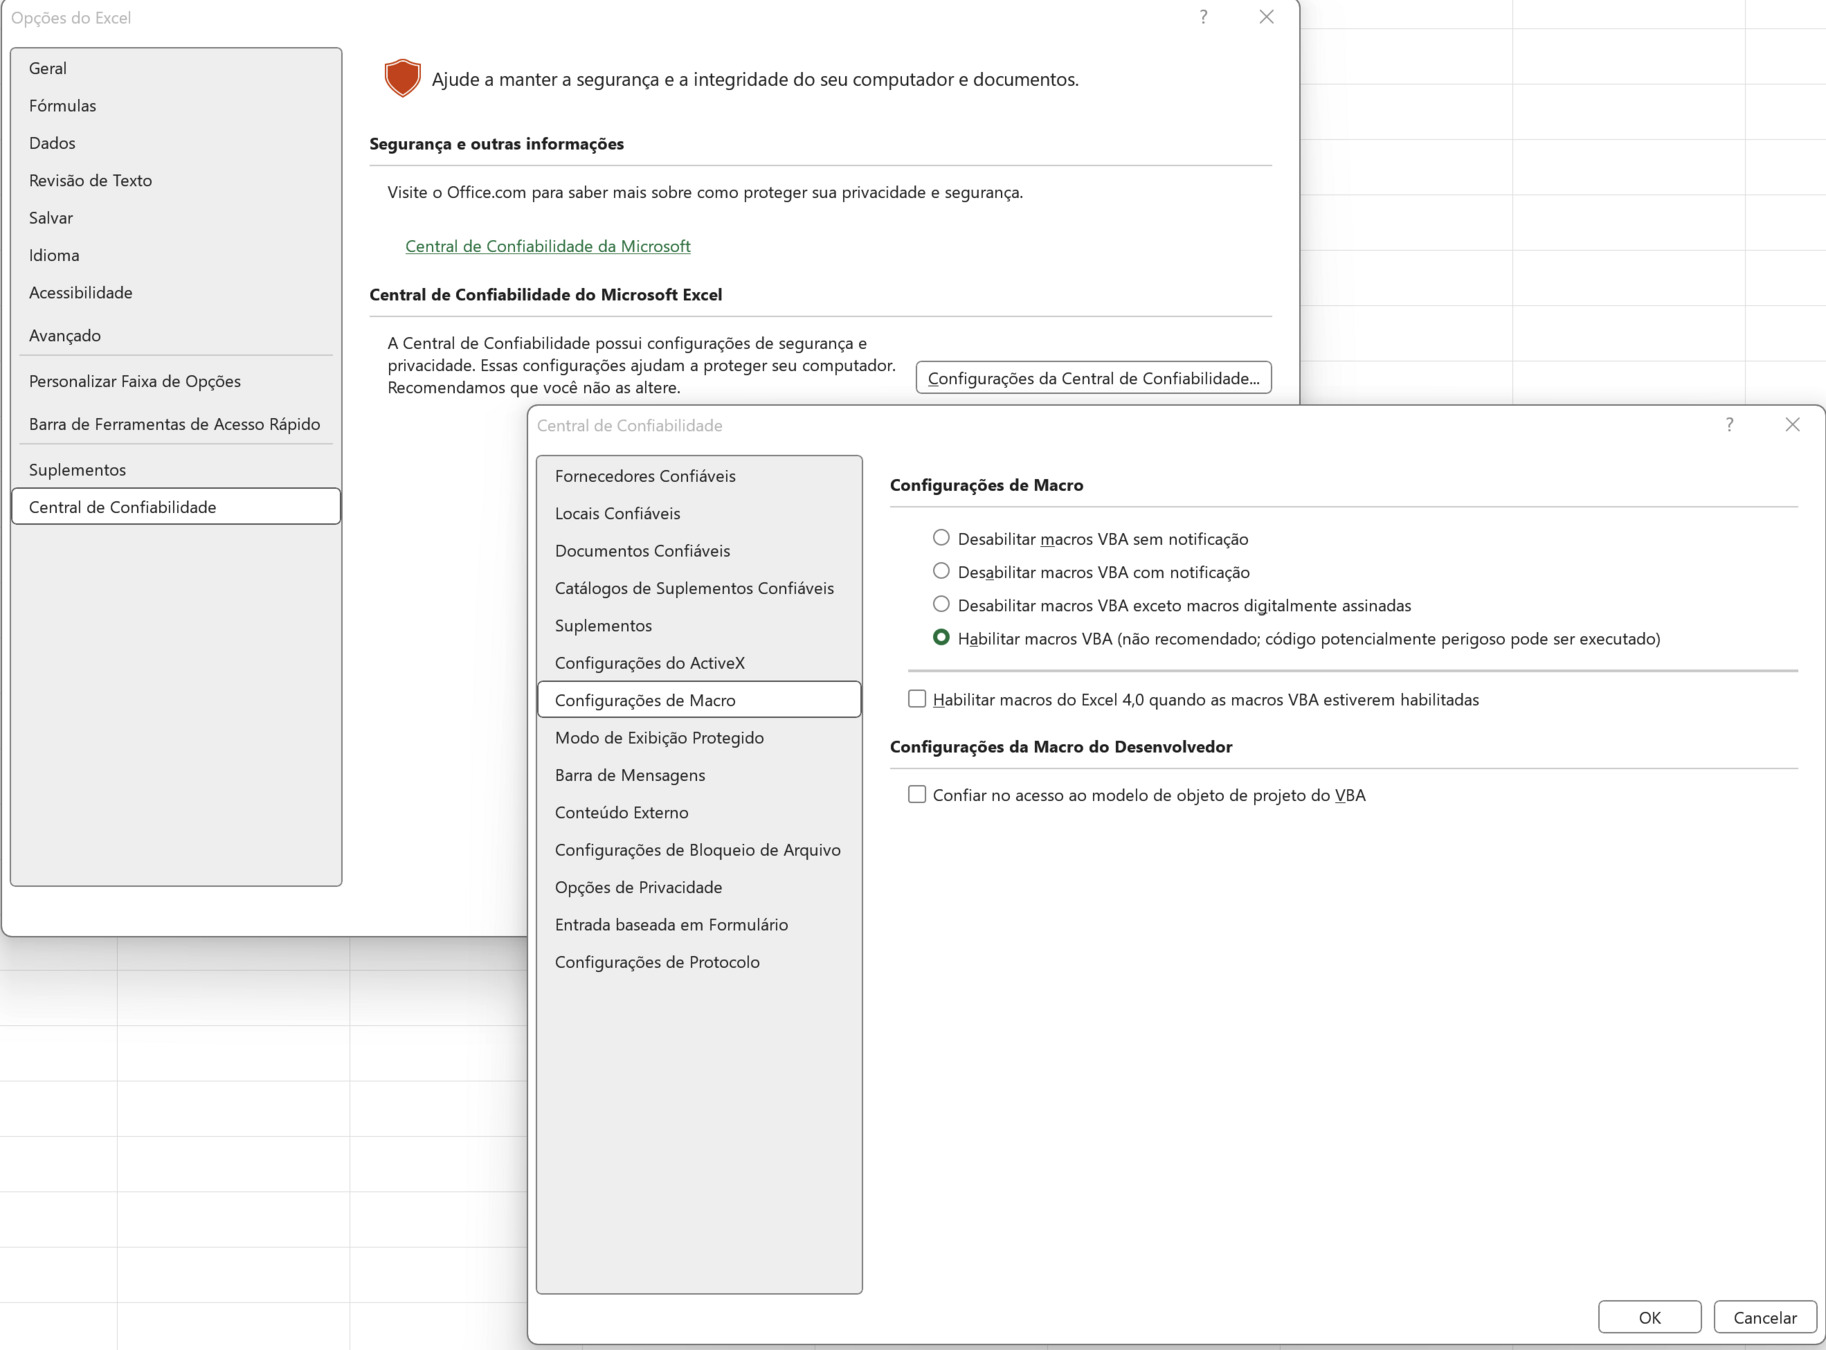The height and width of the screenshot is (1350, 1826).
Task: Open Documentos Confiáveis section
Action: pos(699,550)
